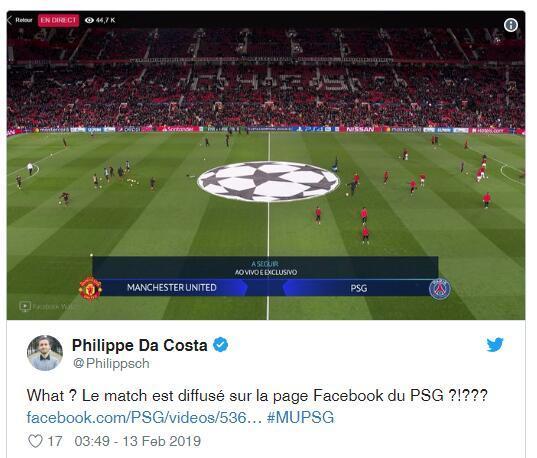Open Philippe Da Costa's profile picture

pos(45,353)
